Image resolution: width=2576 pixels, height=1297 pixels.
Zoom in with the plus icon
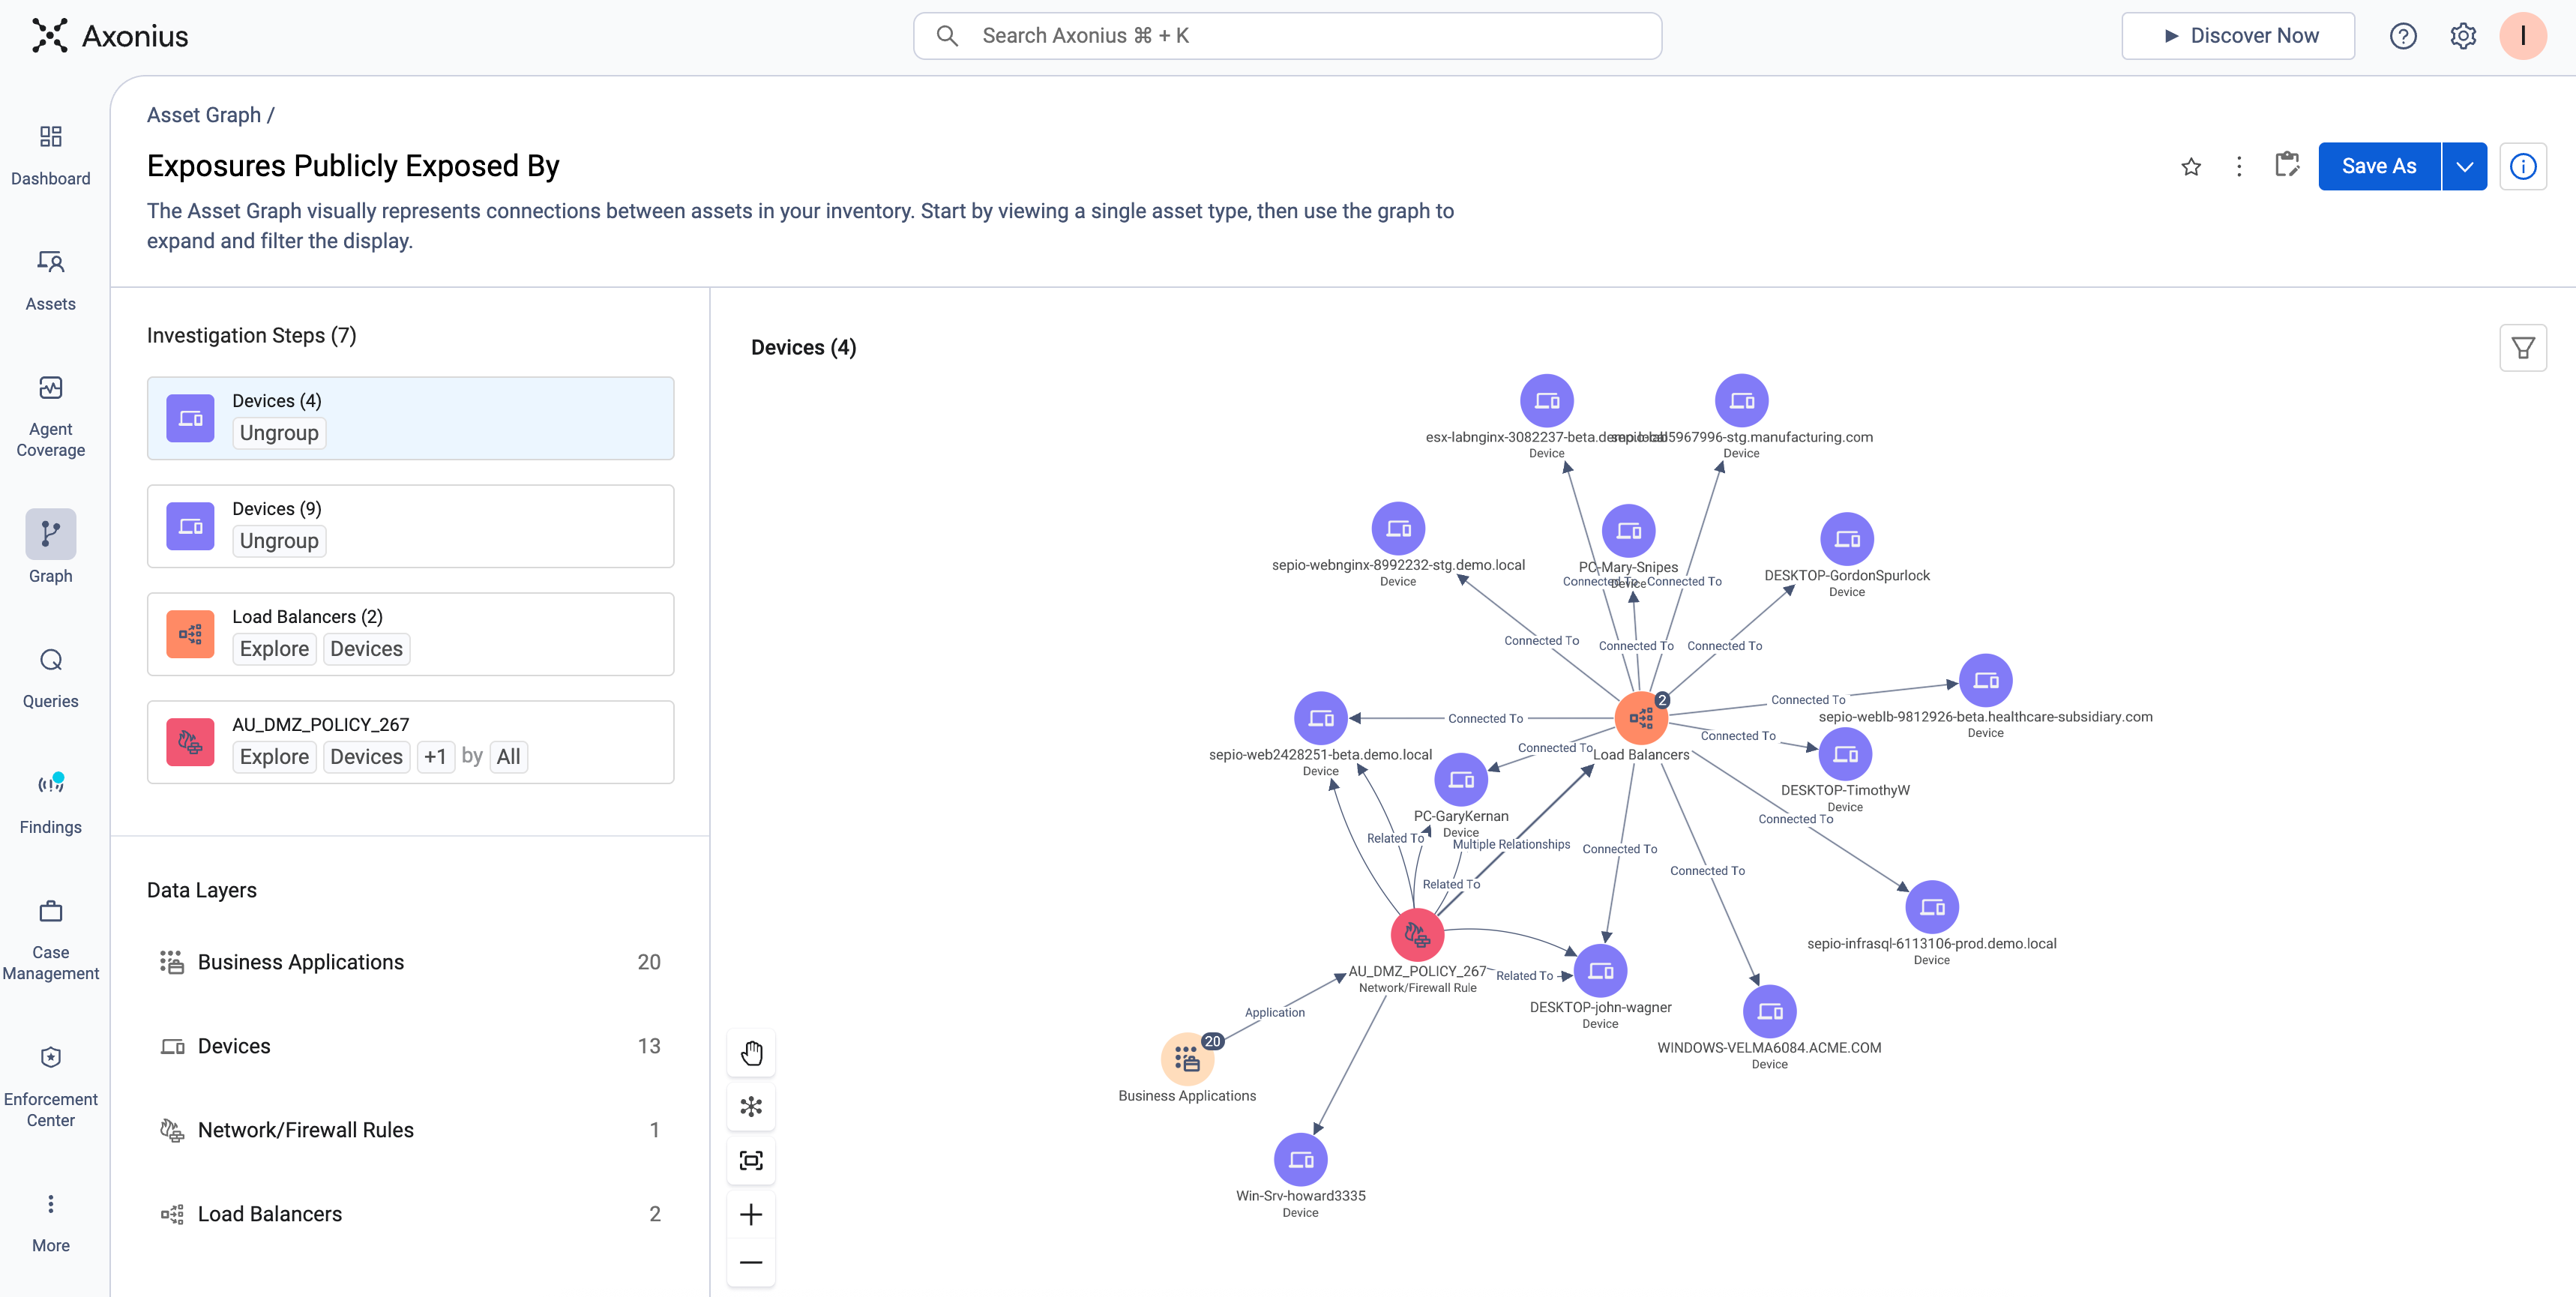tap(751, 1215)
